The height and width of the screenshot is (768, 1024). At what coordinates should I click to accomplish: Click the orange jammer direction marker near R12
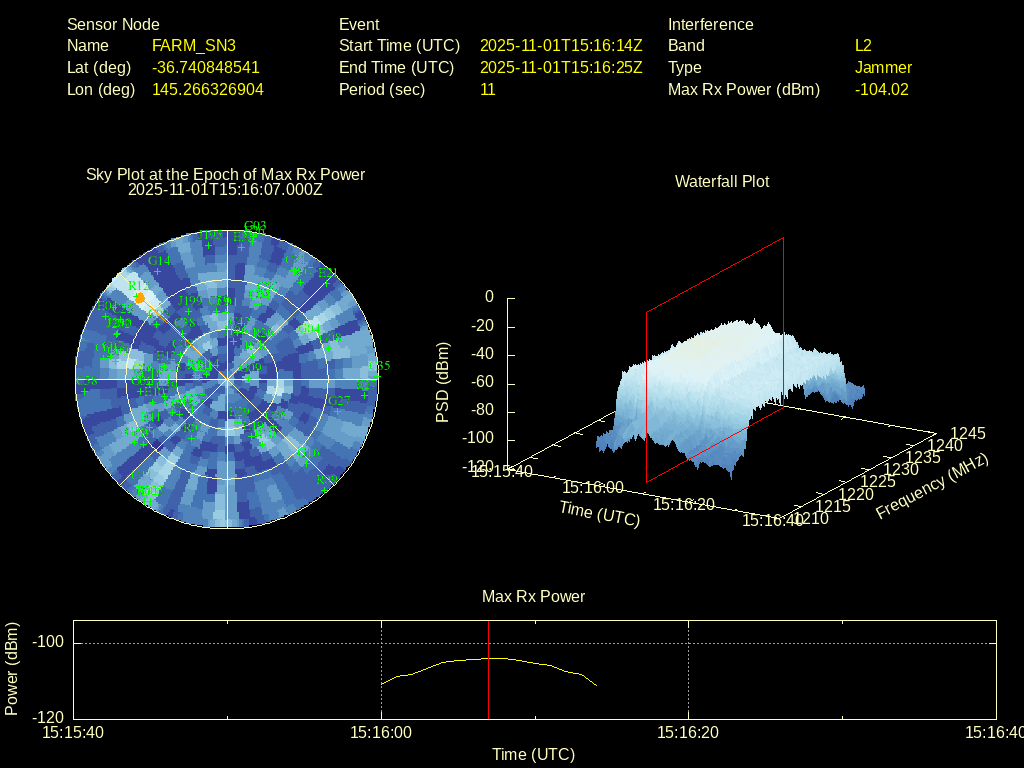coord(140,298)
